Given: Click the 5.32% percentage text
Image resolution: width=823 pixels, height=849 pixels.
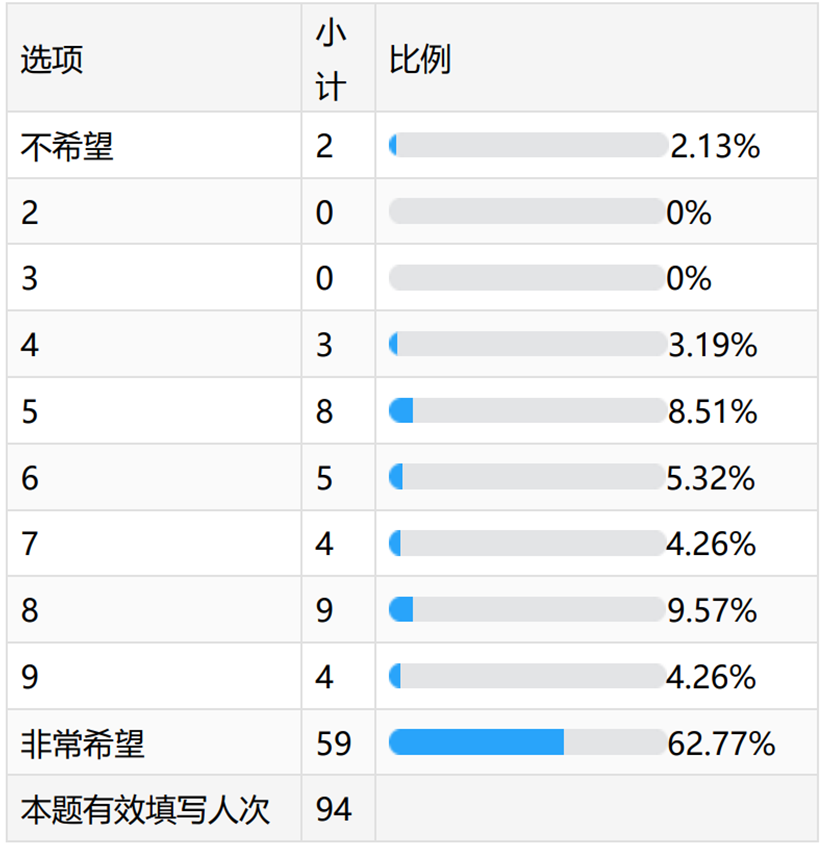Looking at the screenshot, I should (711, 478).
